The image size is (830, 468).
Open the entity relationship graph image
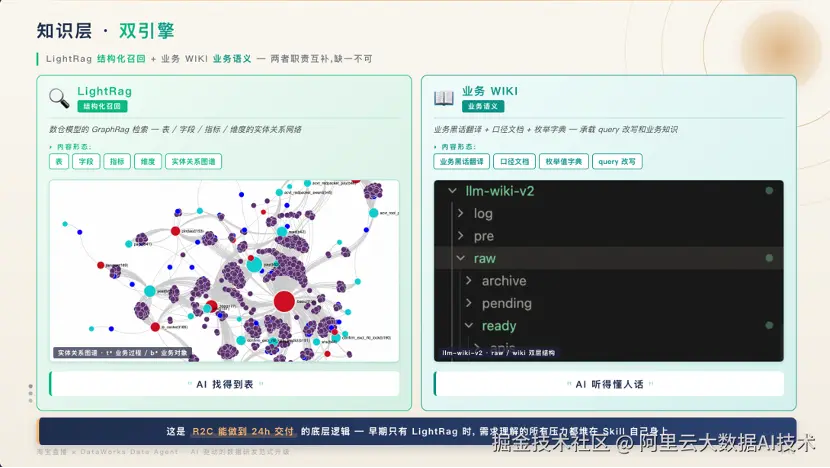point(224,271)
